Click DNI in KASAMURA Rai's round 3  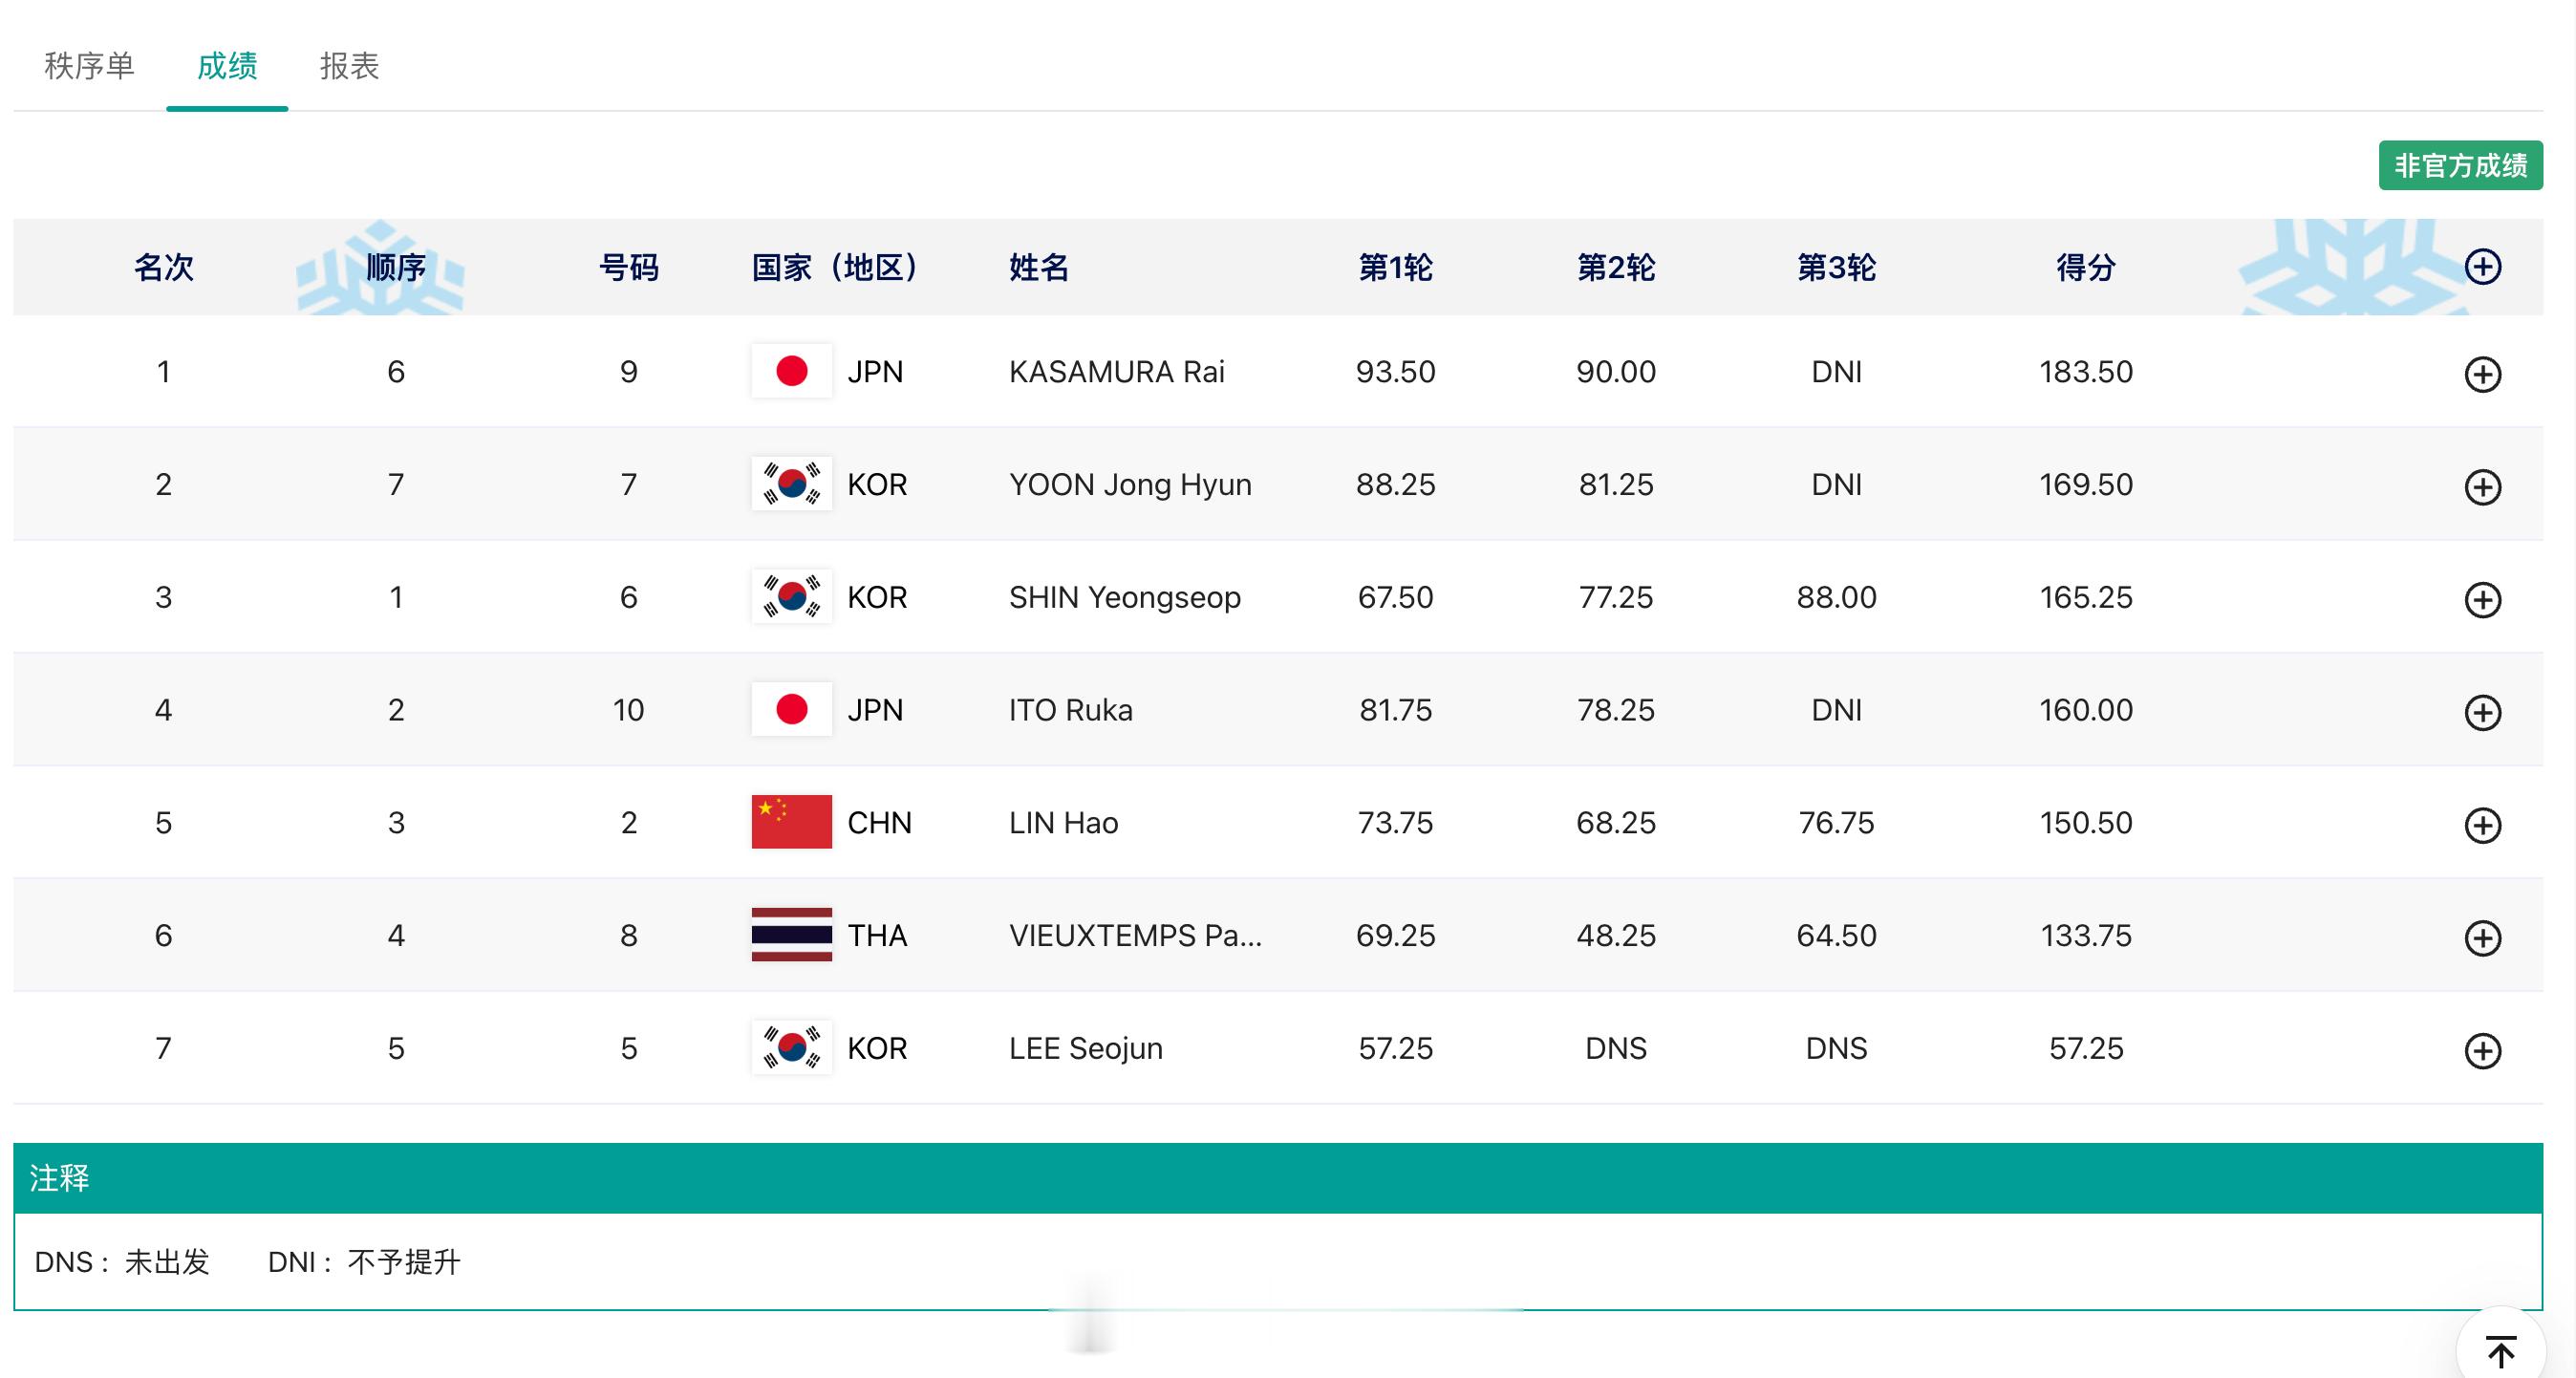tap(1836, 372)
